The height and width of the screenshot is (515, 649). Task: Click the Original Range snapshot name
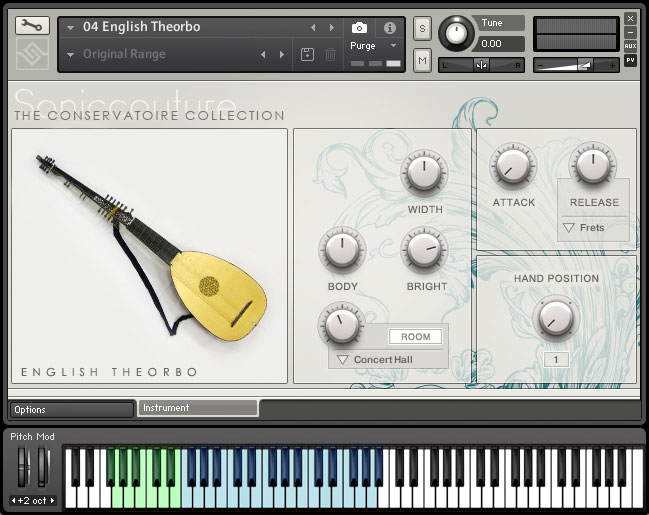[124, 54]
